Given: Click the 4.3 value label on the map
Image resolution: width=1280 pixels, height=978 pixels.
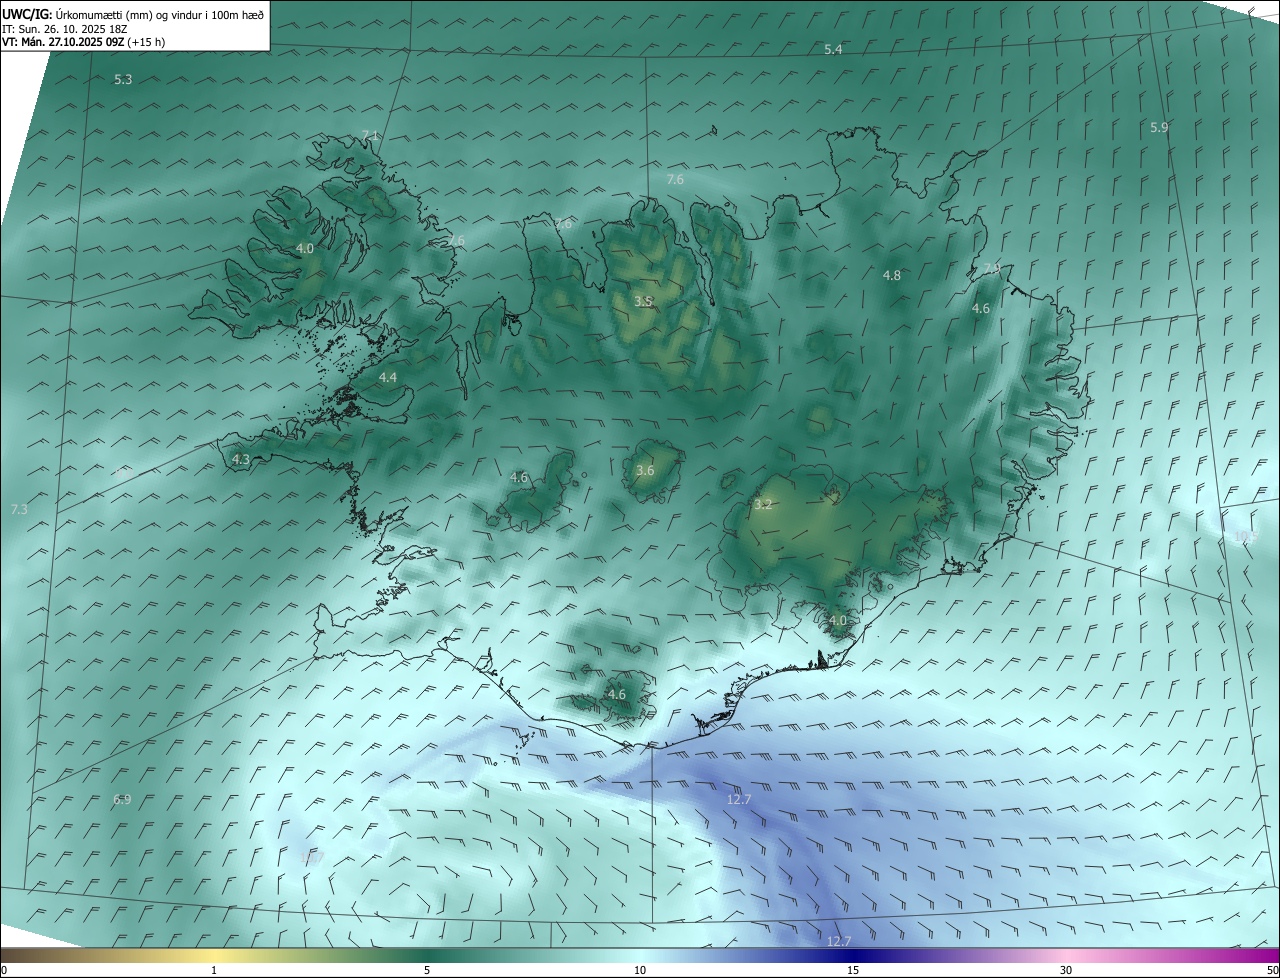Looking at the screenshot, I should coord(240,459).
